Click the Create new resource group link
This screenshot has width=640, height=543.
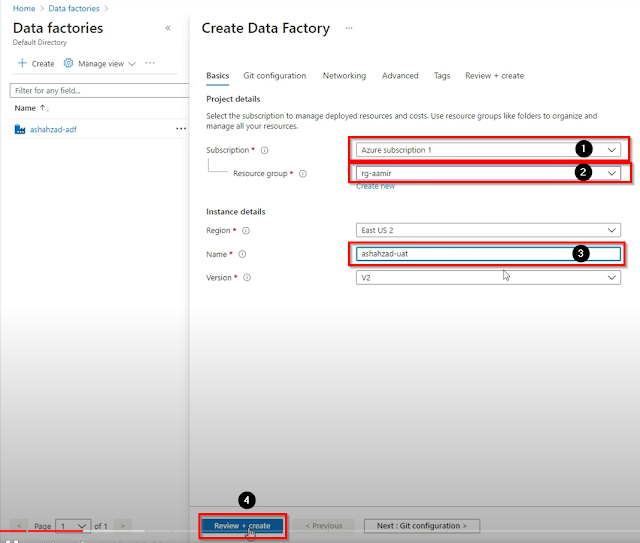tap(376, 186)
